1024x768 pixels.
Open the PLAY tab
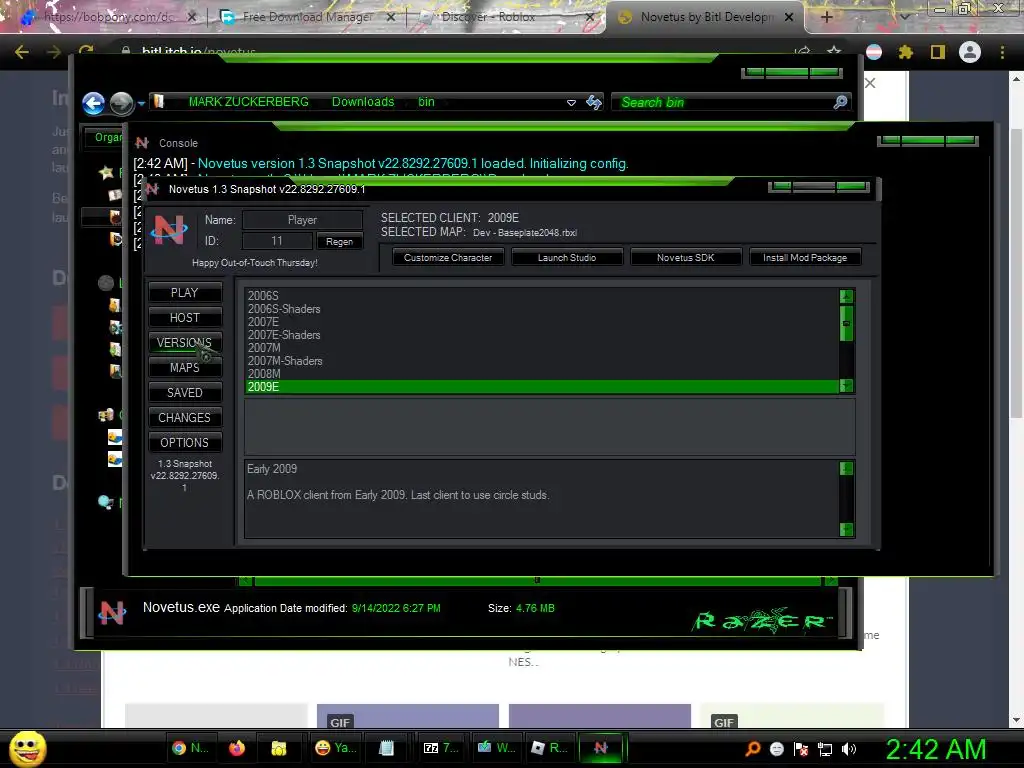[x=185, y=293]
